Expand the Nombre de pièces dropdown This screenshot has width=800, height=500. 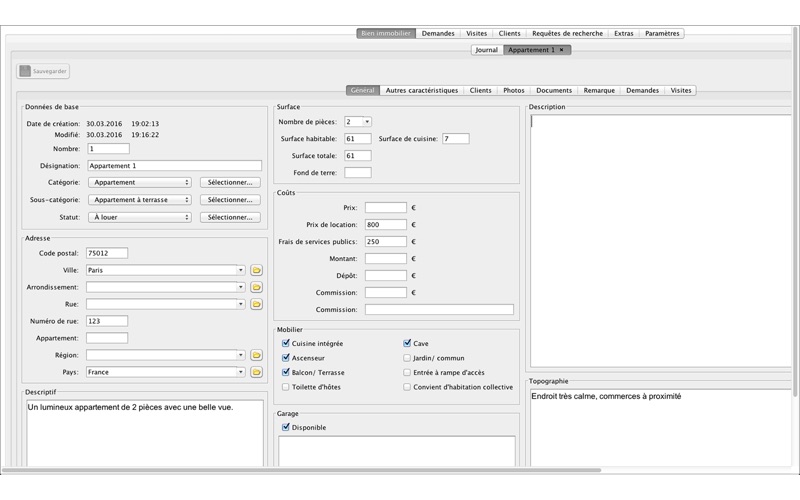point(366,122)
